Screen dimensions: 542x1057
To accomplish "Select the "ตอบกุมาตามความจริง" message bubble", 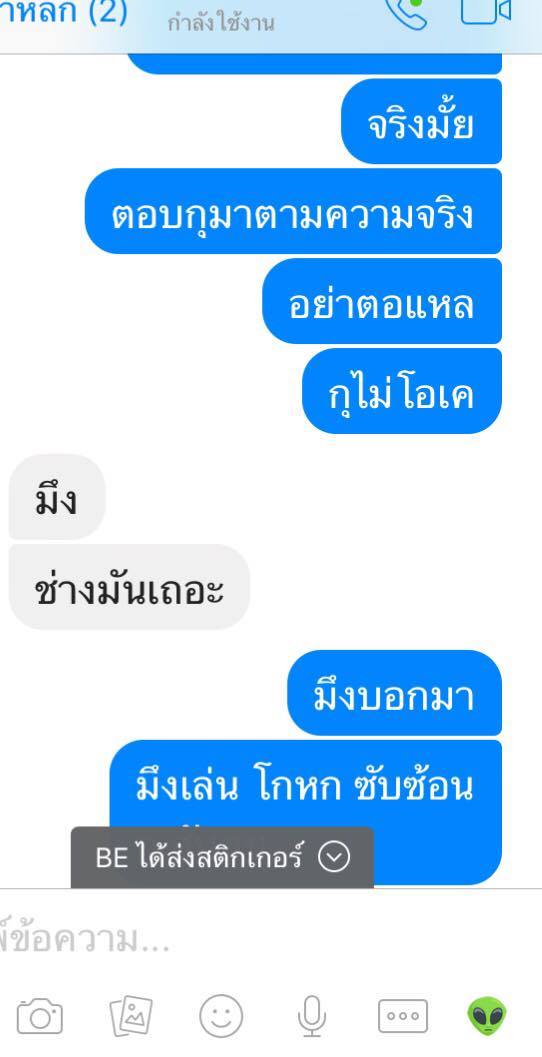I will point(293,211).
